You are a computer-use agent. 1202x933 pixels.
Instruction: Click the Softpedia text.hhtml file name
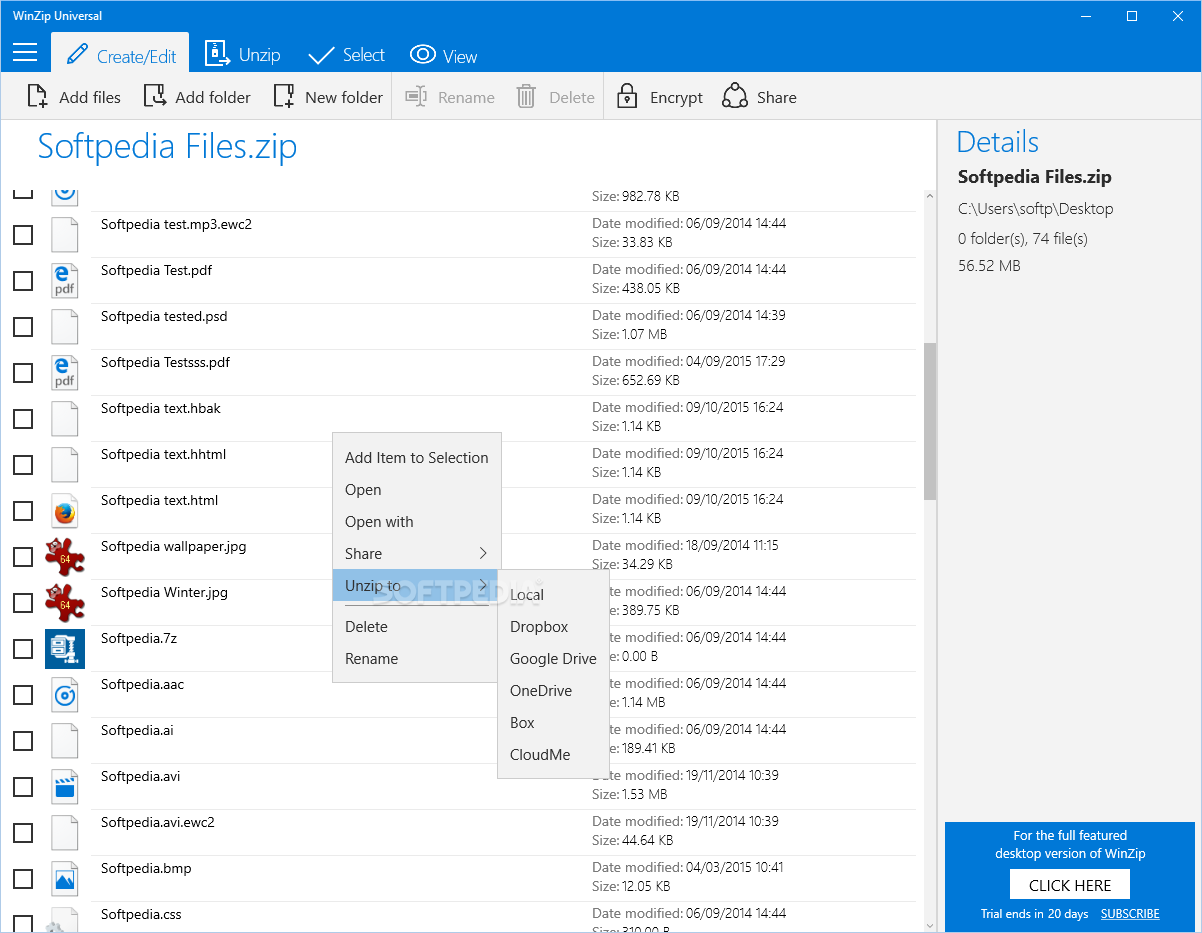click(163, 454)
